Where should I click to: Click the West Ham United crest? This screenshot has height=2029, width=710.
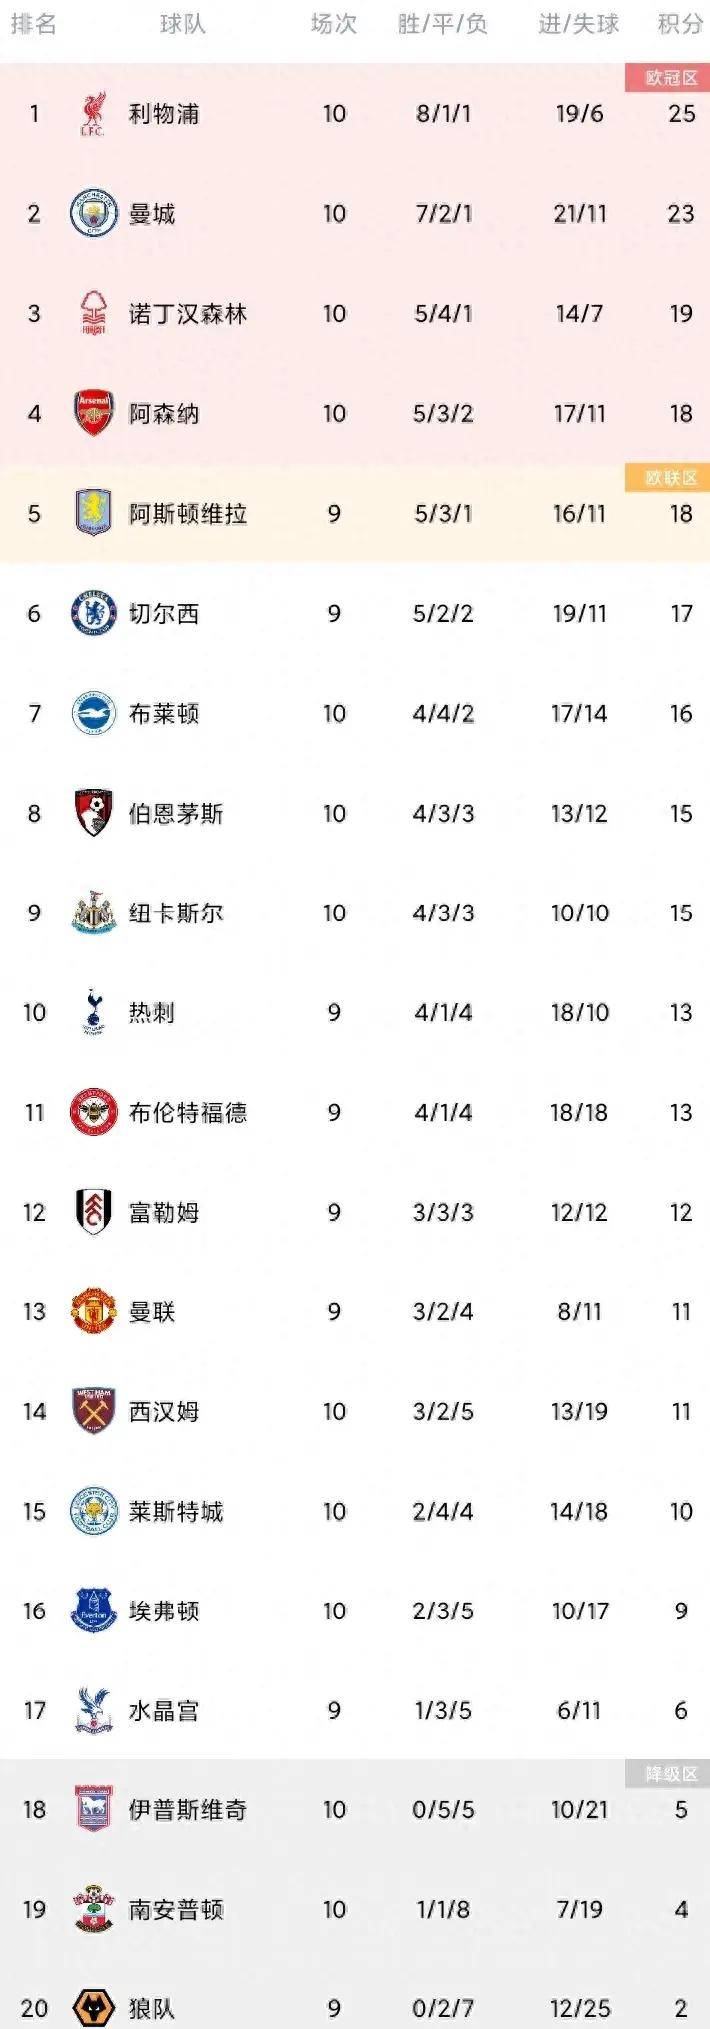94,1411
